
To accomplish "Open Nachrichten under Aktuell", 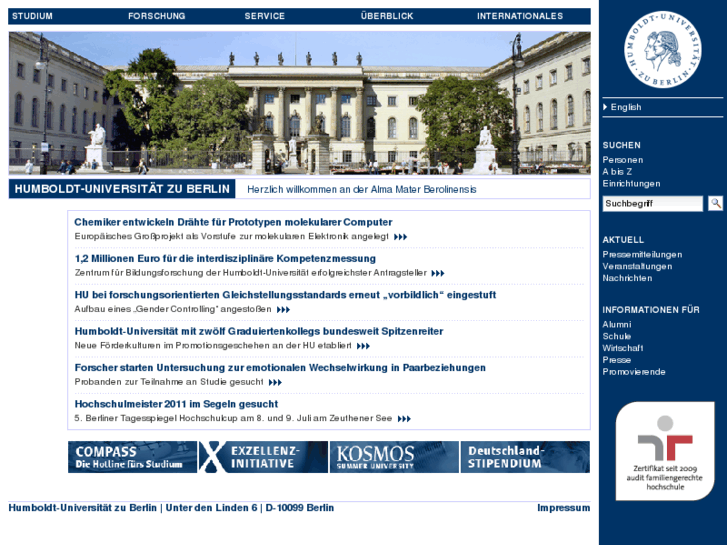I will click(627, 278).
